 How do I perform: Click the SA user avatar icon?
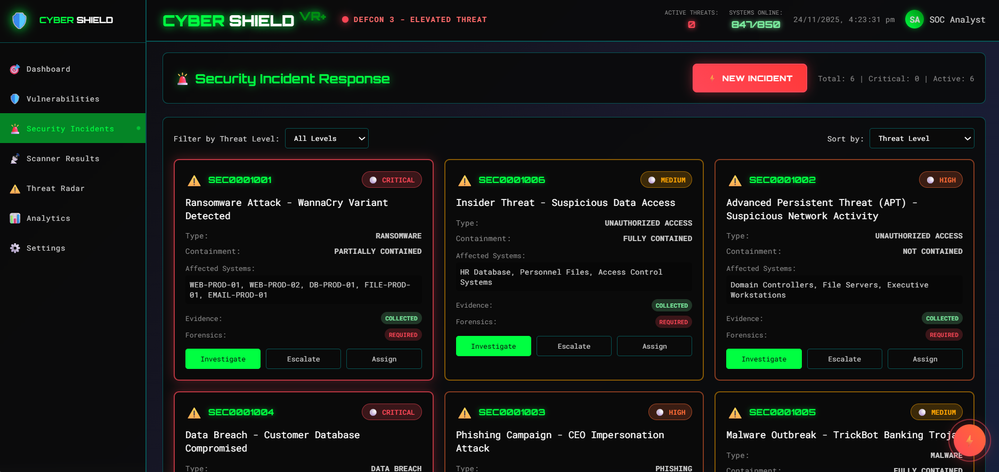pyautogui.click(x=914, y=20)
